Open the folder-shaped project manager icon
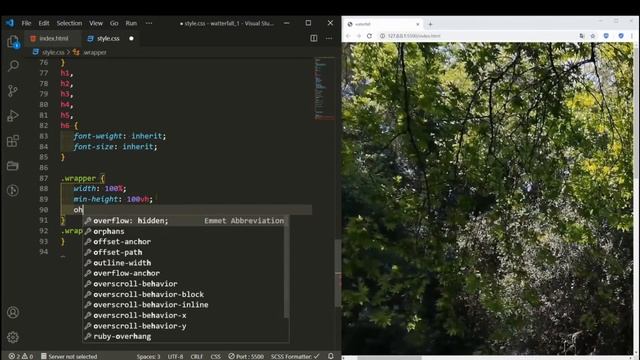Screen dimensions: 640x360 point(13,166)
